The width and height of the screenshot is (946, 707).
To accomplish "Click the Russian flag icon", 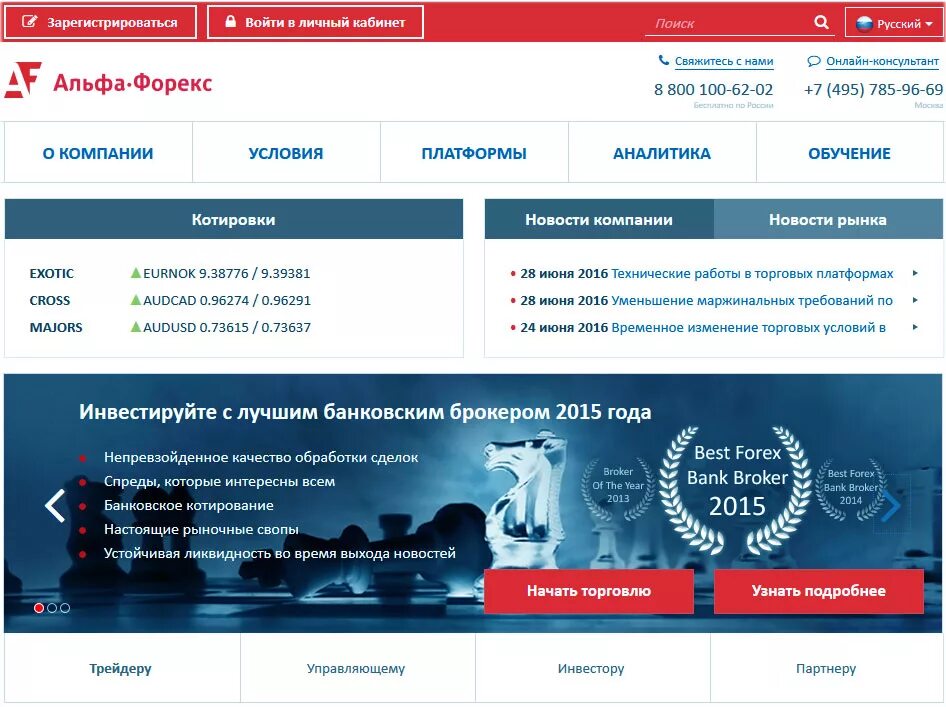I will click(x=864, y=24).
